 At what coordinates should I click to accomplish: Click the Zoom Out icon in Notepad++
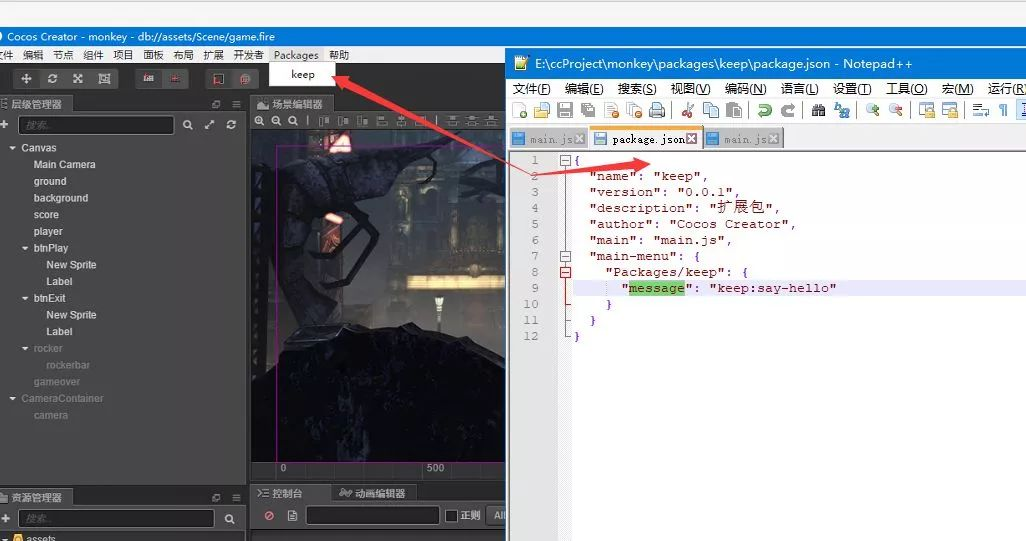(x=895, y=110)
